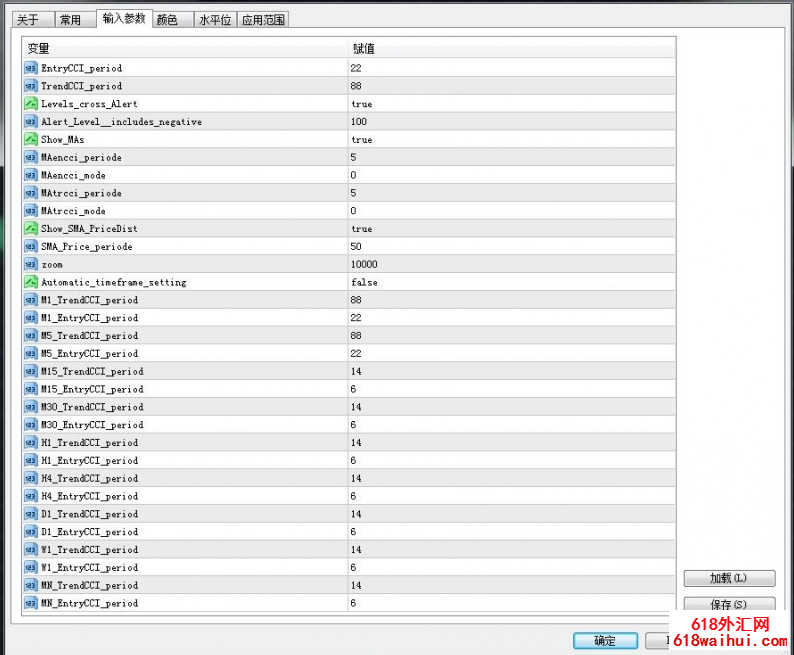The width and height of the screenshot is (794, 655).
Task: Click the boolean icon next to Levels_cross_Alert
Action: (30, 104)
